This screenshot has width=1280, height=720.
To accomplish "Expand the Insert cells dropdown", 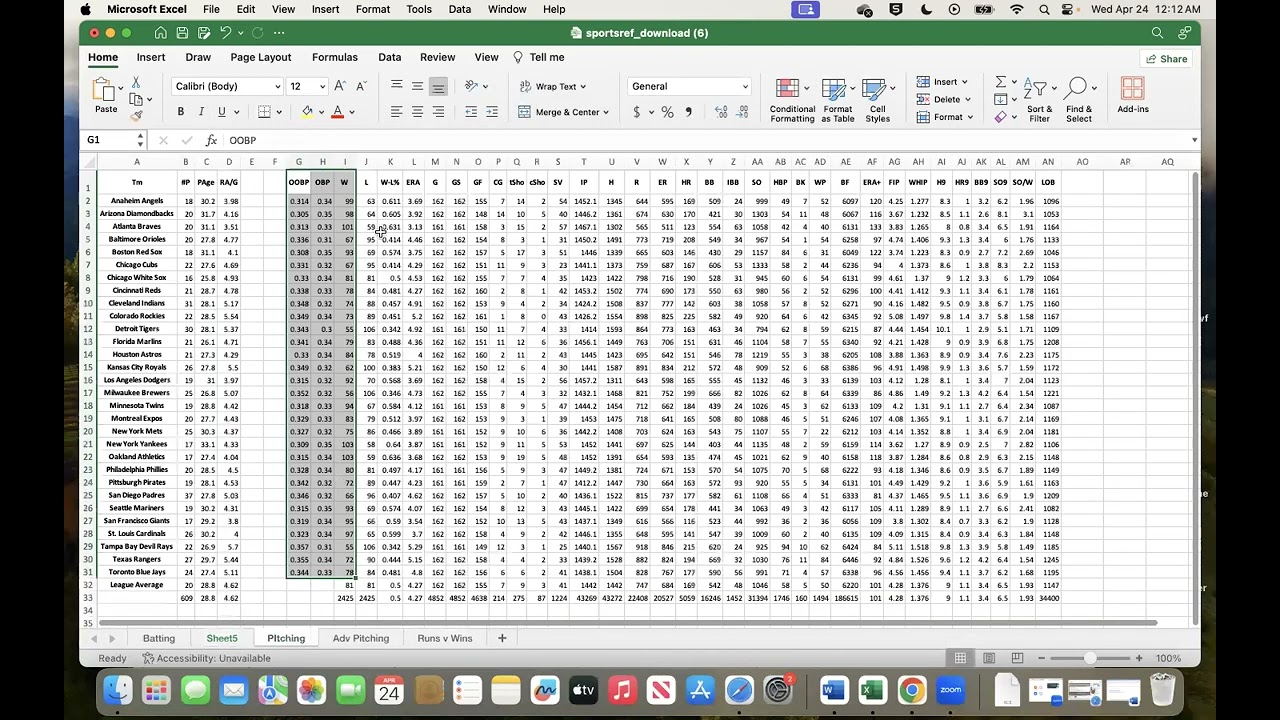I will (967, 82).
